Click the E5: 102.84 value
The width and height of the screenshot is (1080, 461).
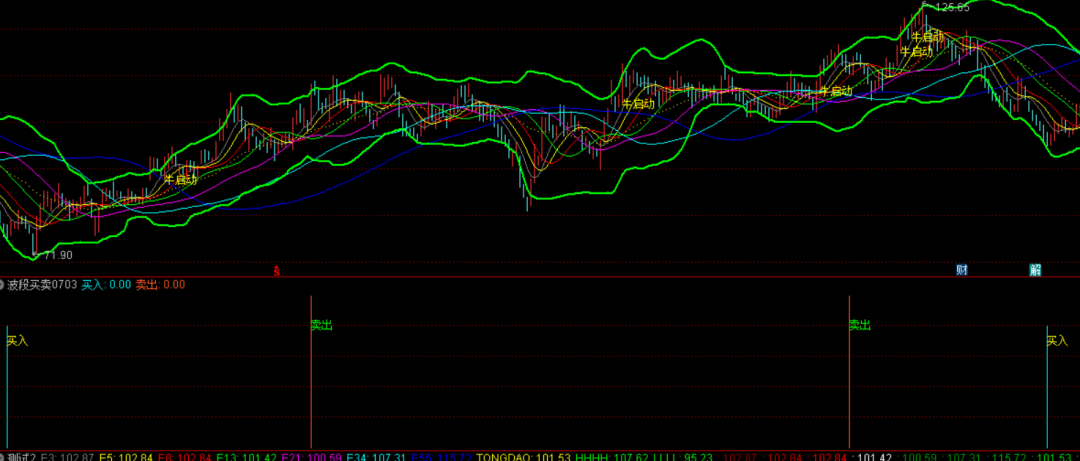(126, 456)
